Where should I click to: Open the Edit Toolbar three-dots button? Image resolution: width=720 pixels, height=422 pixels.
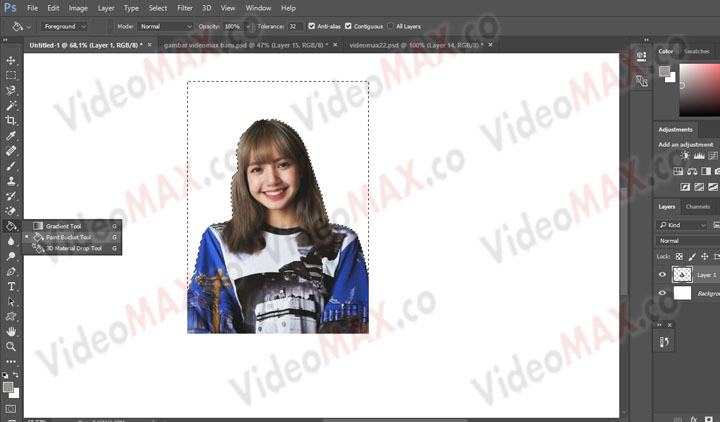(11, 362)
